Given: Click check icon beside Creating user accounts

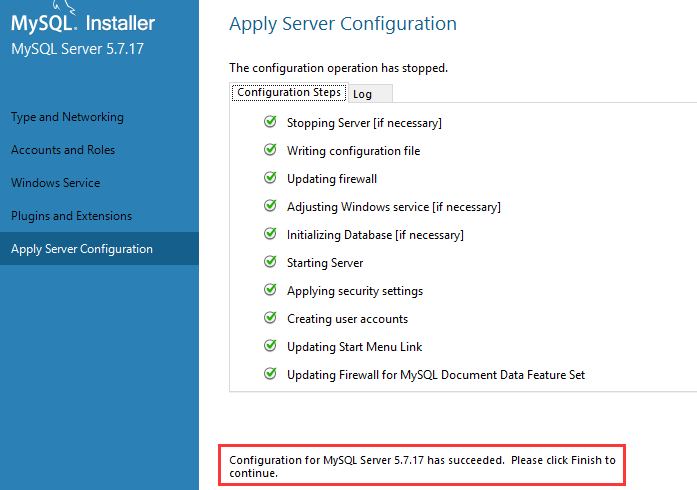Looking at the screenshot, I should pos(270,317).
